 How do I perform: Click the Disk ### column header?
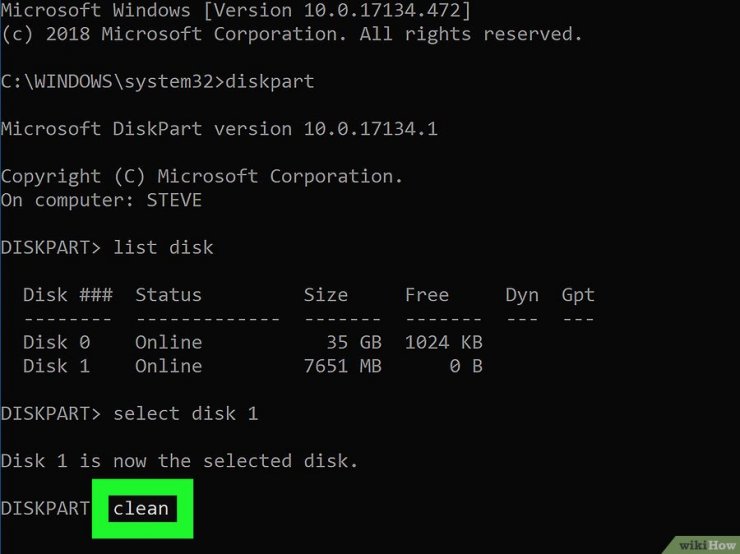(67, 295)
